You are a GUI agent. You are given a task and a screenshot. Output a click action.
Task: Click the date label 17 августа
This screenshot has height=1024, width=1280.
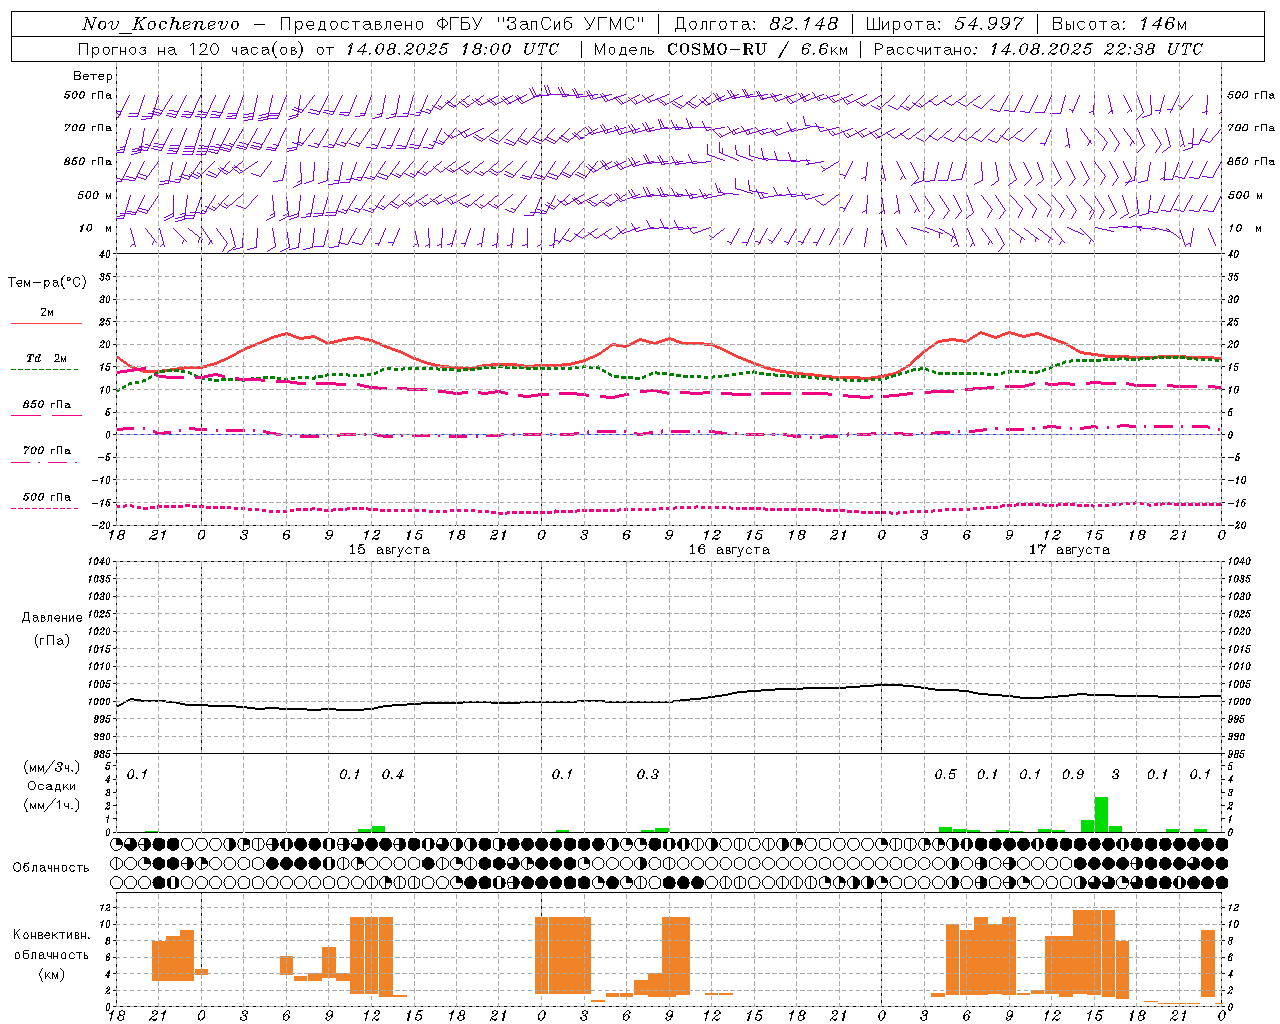[x=1069, y=550]
